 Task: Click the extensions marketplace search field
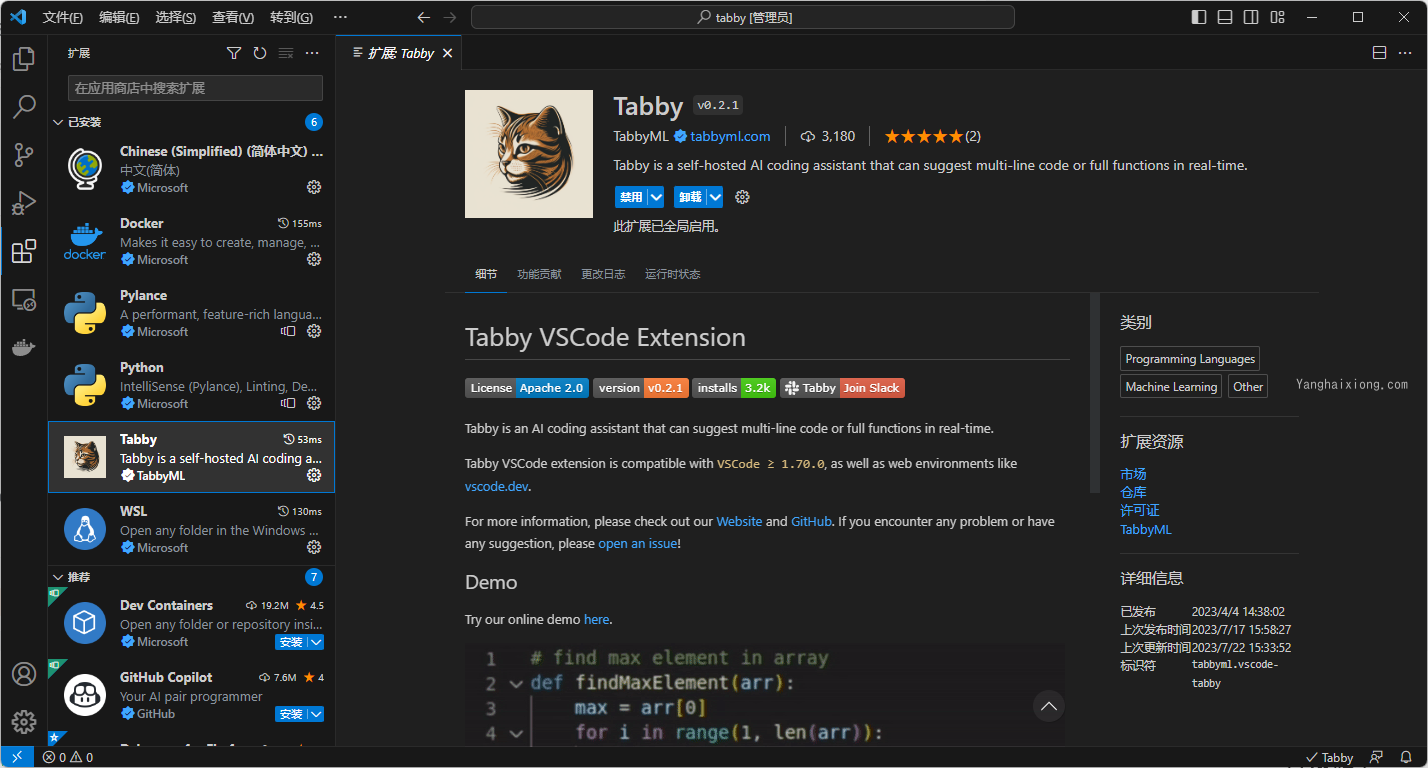195,88
